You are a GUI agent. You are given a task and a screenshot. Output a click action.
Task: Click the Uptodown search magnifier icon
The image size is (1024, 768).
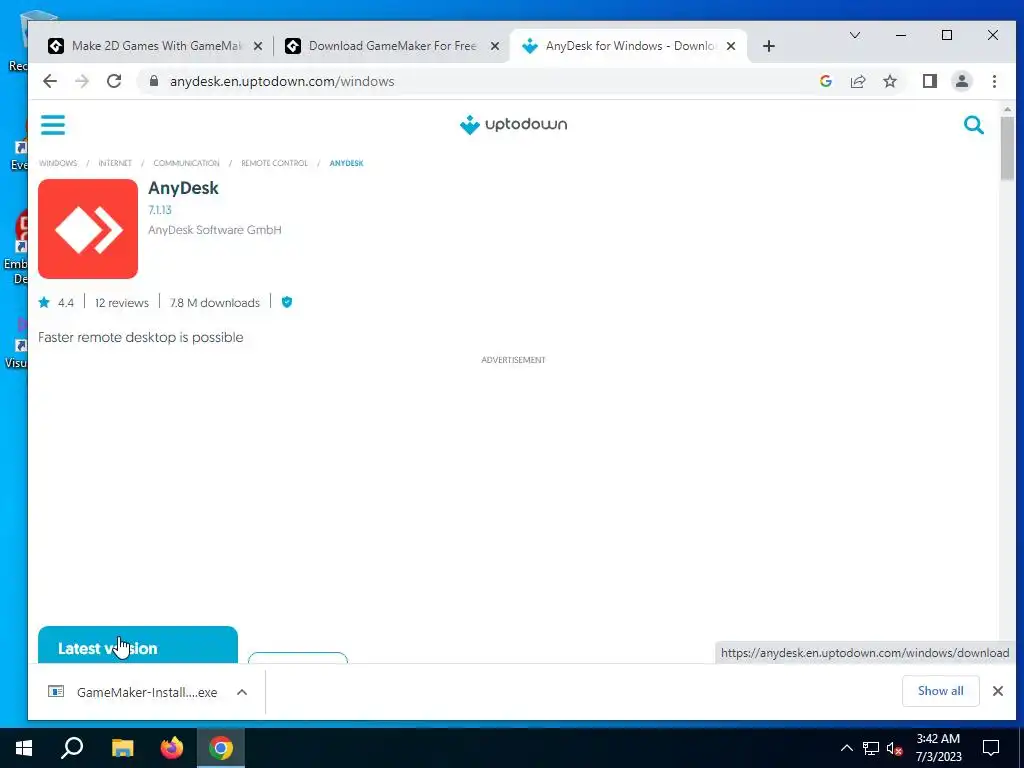coord(974,124)
